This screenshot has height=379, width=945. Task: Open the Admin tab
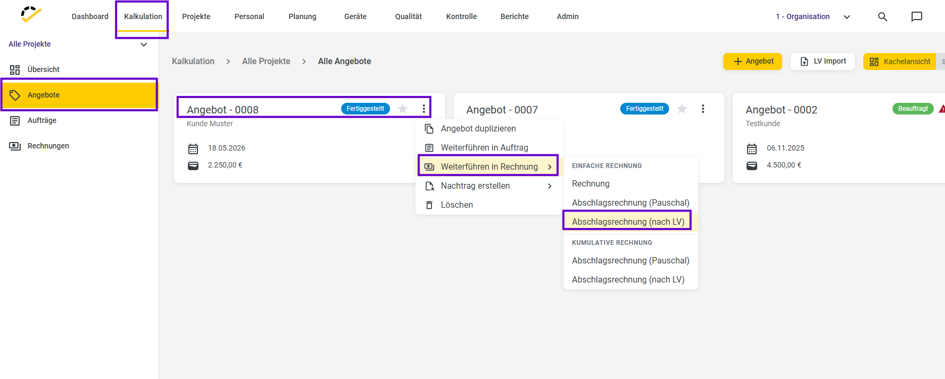pyautogui.click(x=567, y=17)
